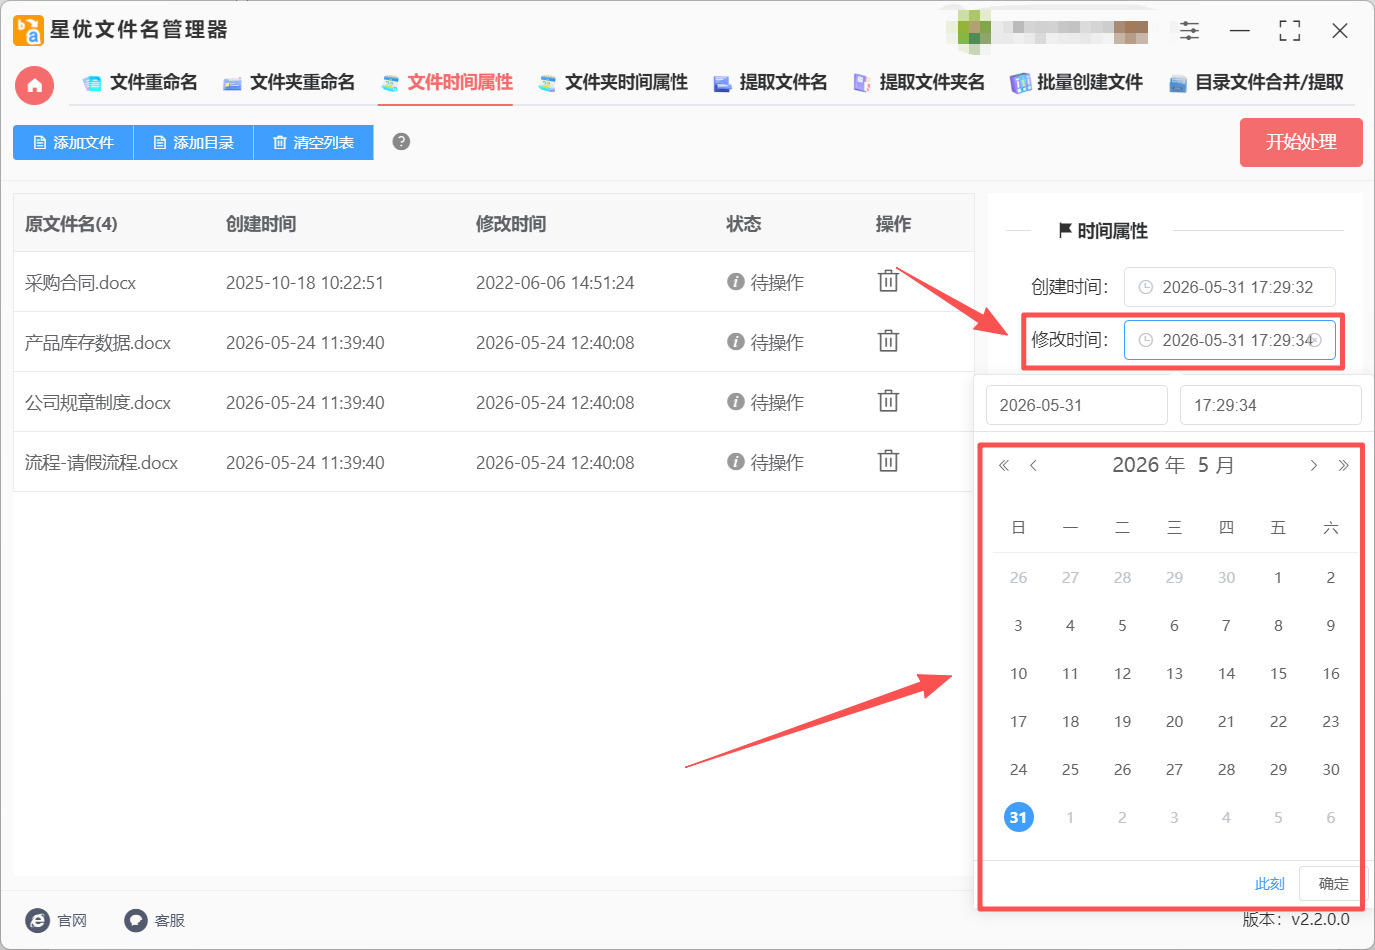This screenshot has width=1375, height=950.
Task: Delete the 采购合同.docx row
Action: point(888,282)
